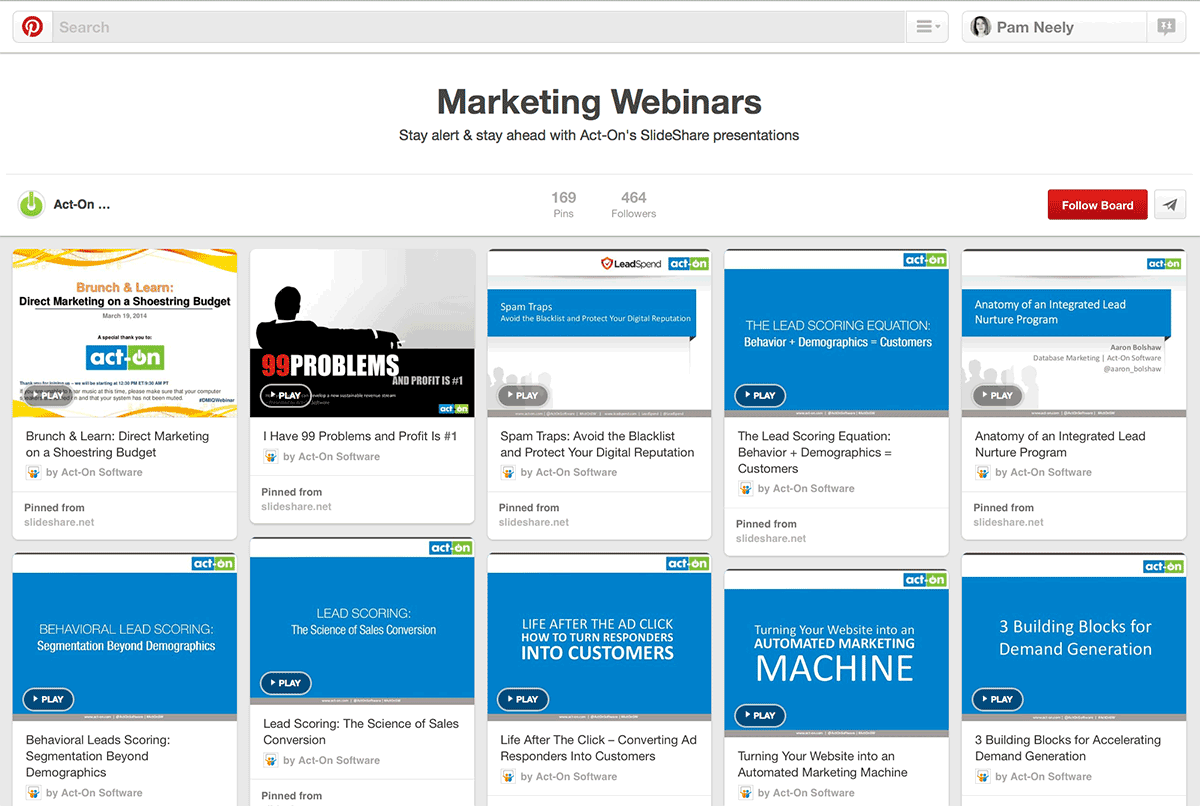
Task: Play the 3 Building Blocks presentation
Action: pos(997,699)
